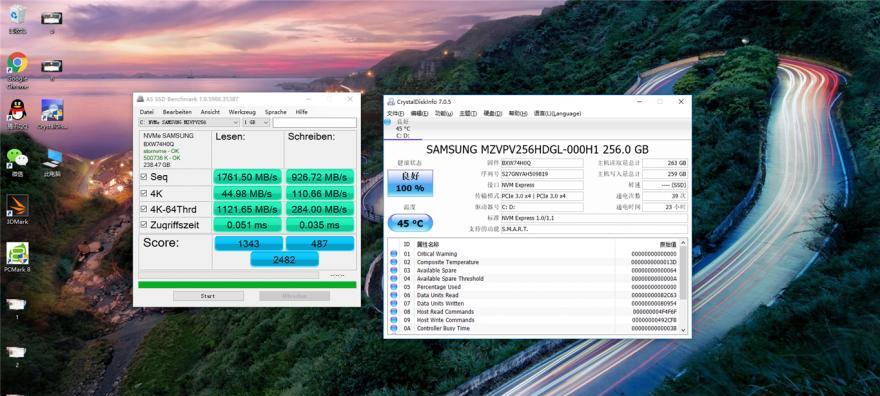Screen dimensions: 880x396
Task: Open 3DMark desktop shortcut
Action: (17, 209)
